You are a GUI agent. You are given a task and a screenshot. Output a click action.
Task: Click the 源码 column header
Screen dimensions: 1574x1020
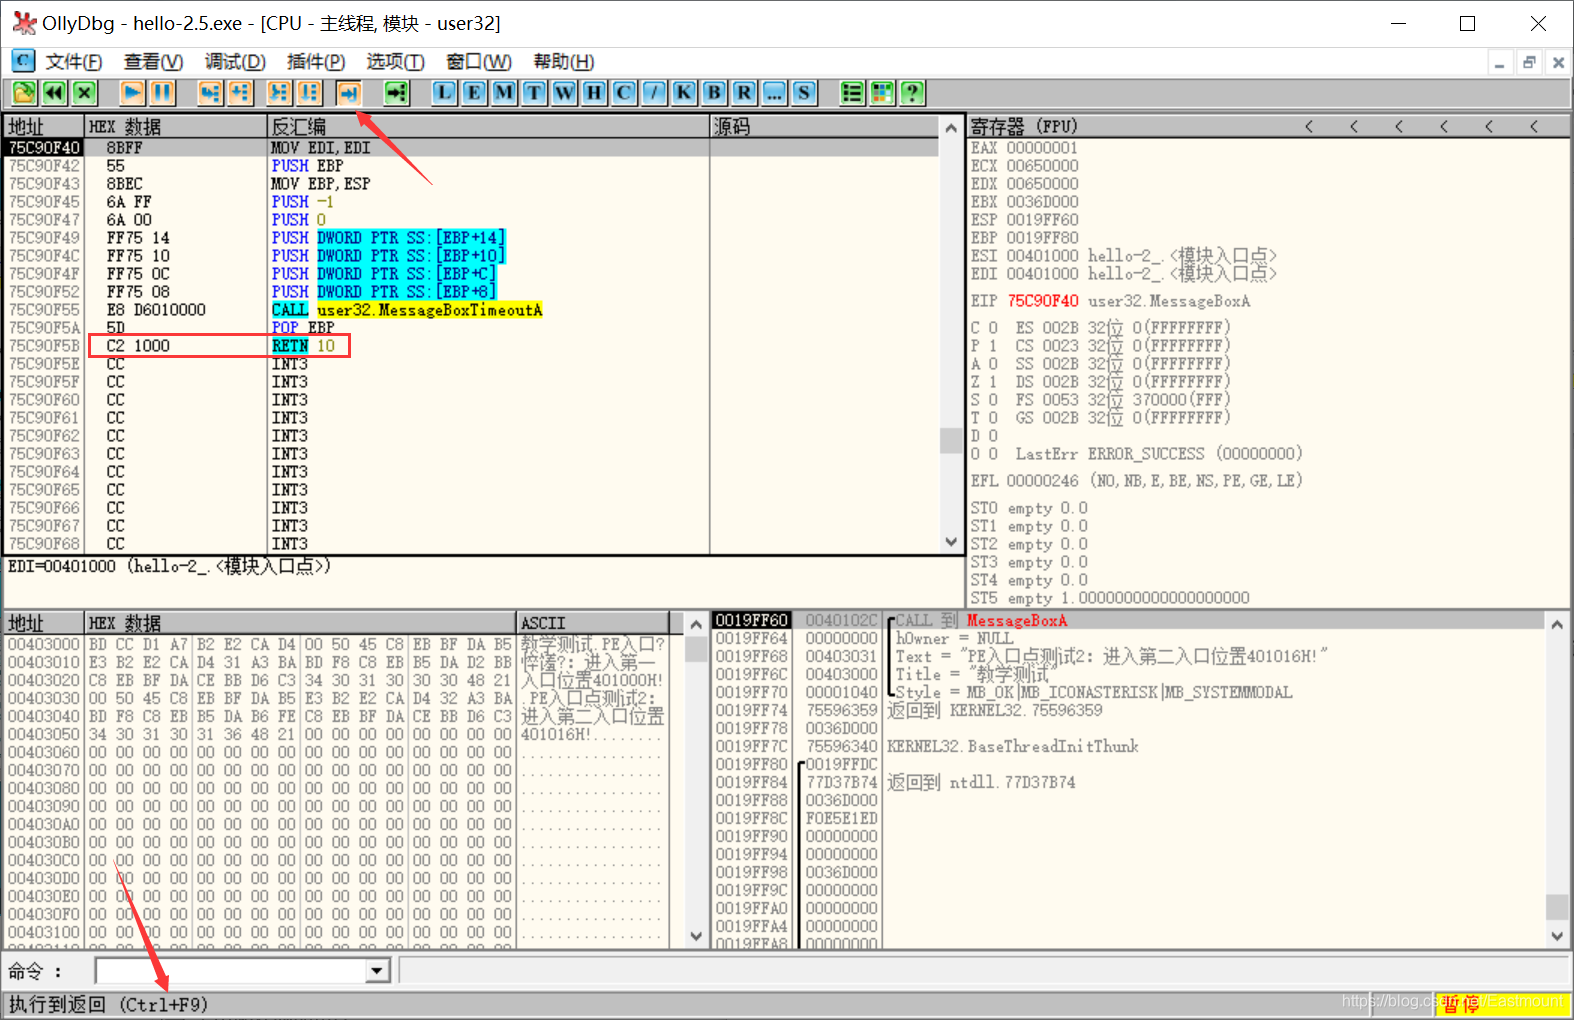[x=825, y=127]
